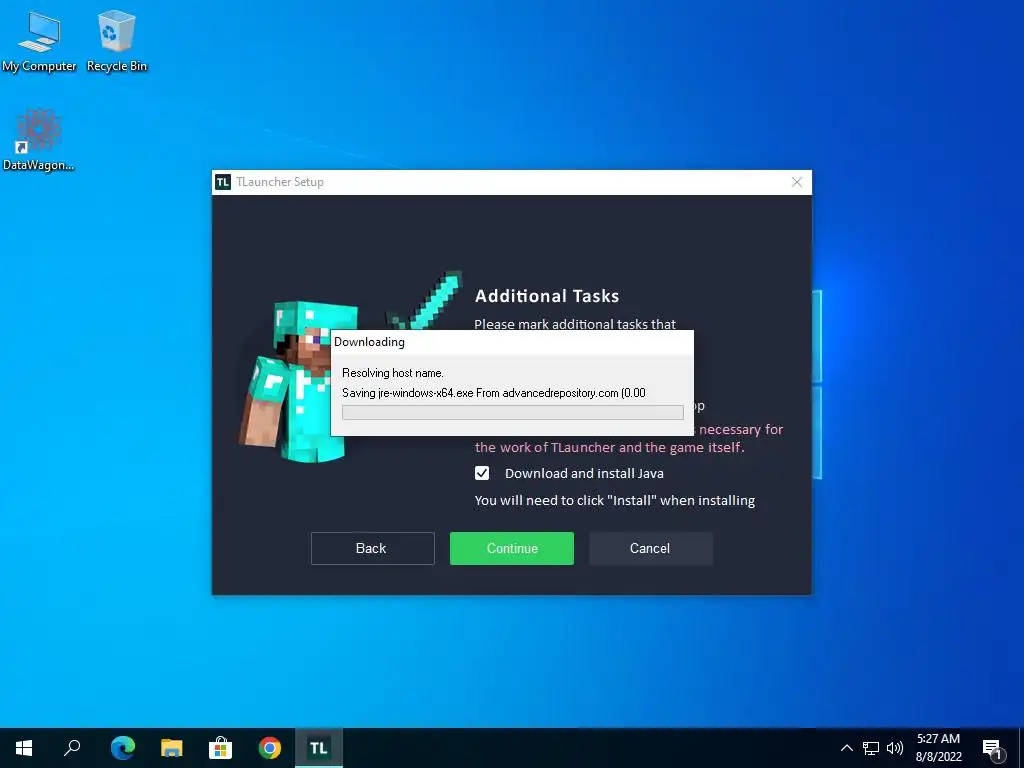
Task: Launch Microsoft Edge from taskbar
Action: [x=122, y=748]
